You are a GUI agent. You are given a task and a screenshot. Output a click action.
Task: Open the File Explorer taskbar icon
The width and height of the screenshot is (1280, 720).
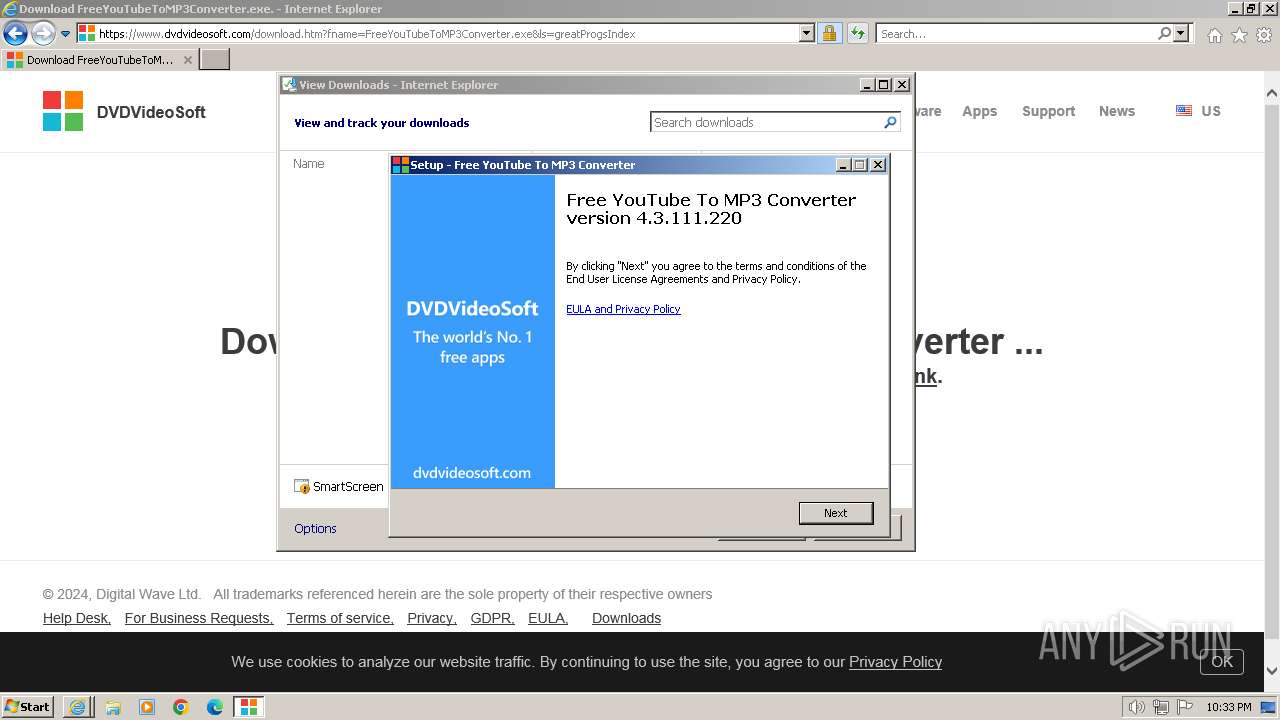tap(113, 707)
